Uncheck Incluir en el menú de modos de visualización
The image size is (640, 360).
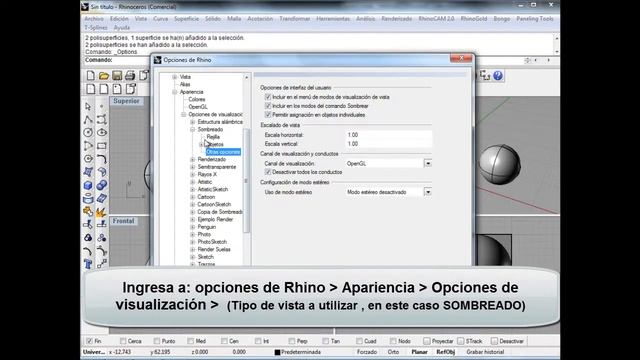click(268, 97)
